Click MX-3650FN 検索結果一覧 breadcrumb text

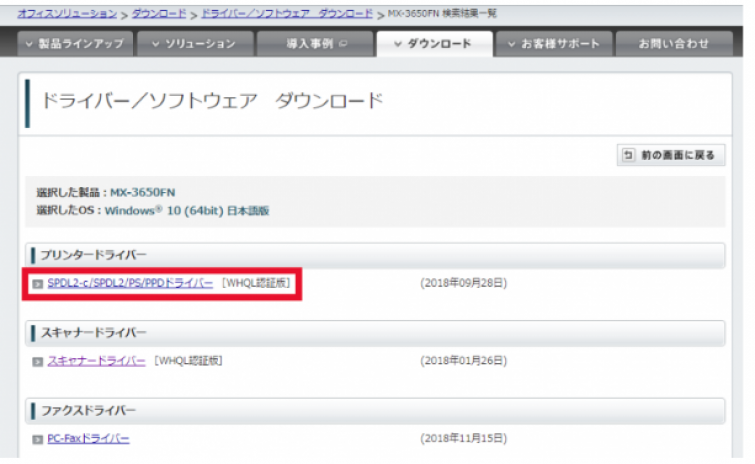(442, 13)
